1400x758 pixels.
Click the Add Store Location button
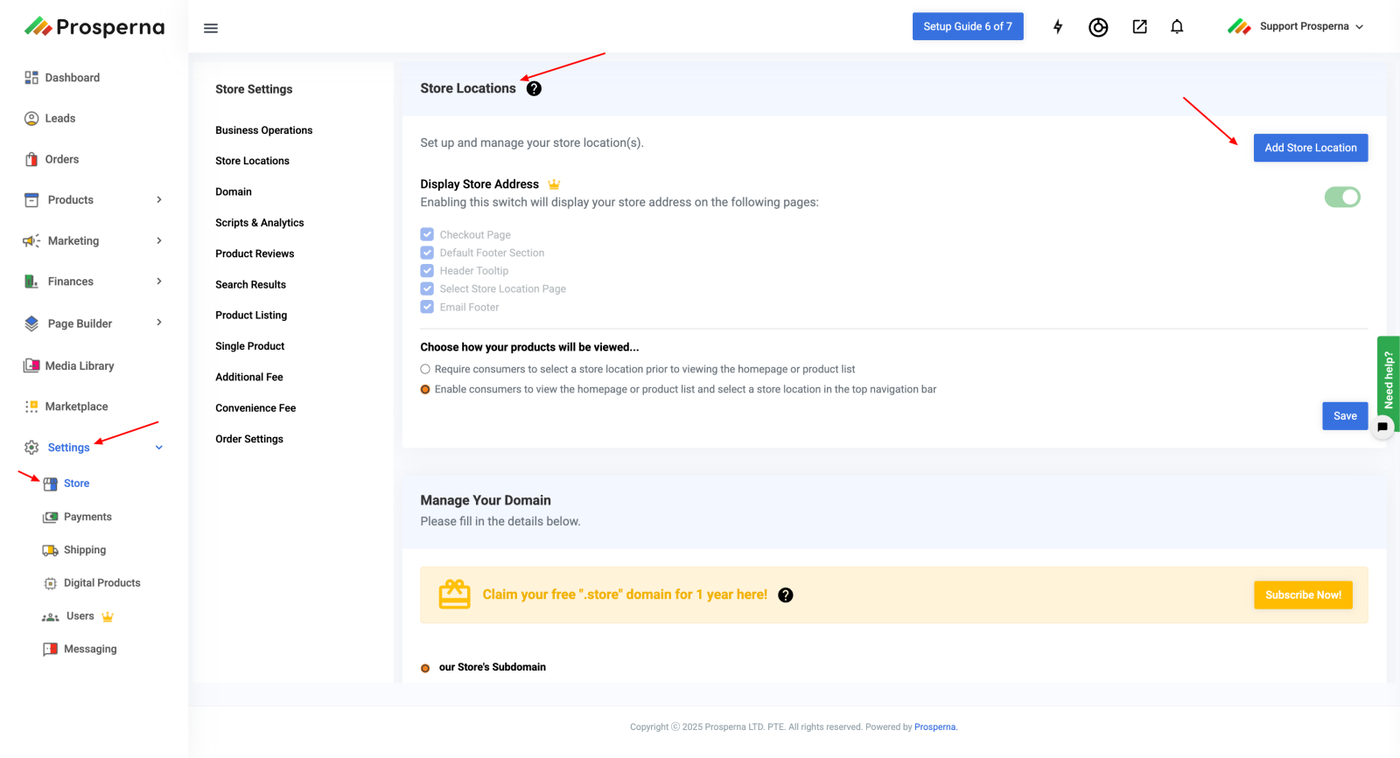tap(1310, 148)
